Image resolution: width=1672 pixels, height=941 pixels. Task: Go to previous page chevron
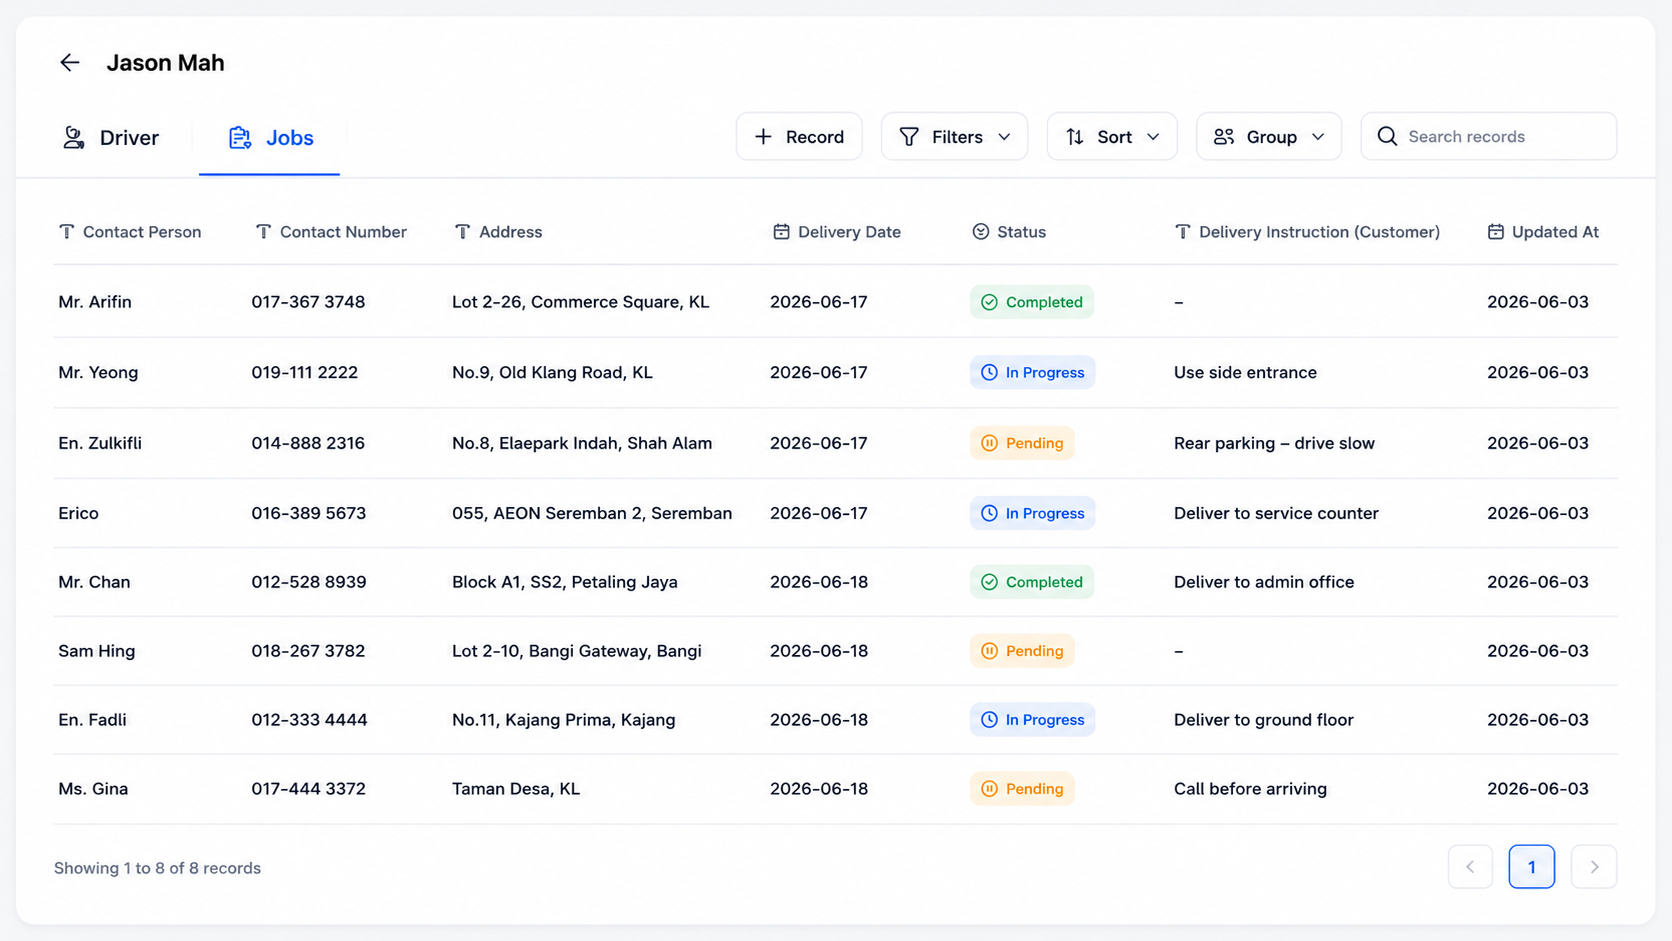click(x=1470, y=867)
